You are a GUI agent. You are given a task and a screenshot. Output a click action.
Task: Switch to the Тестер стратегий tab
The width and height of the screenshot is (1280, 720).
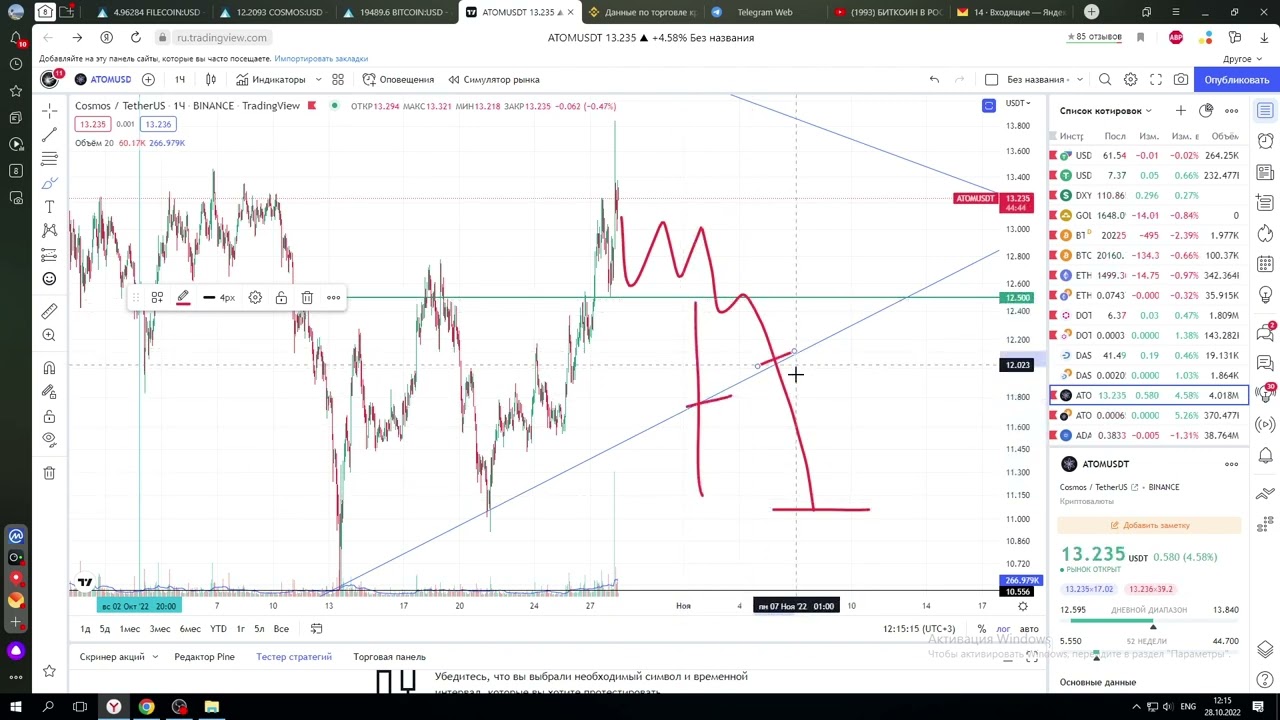[293, 657]
